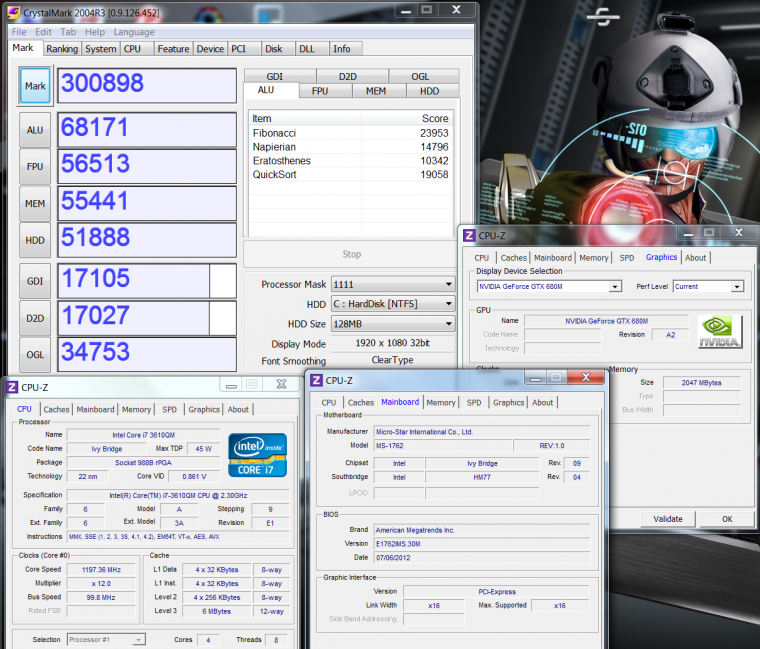Click the NVIDIA logo in the GPU section

(x=720, y=331)
